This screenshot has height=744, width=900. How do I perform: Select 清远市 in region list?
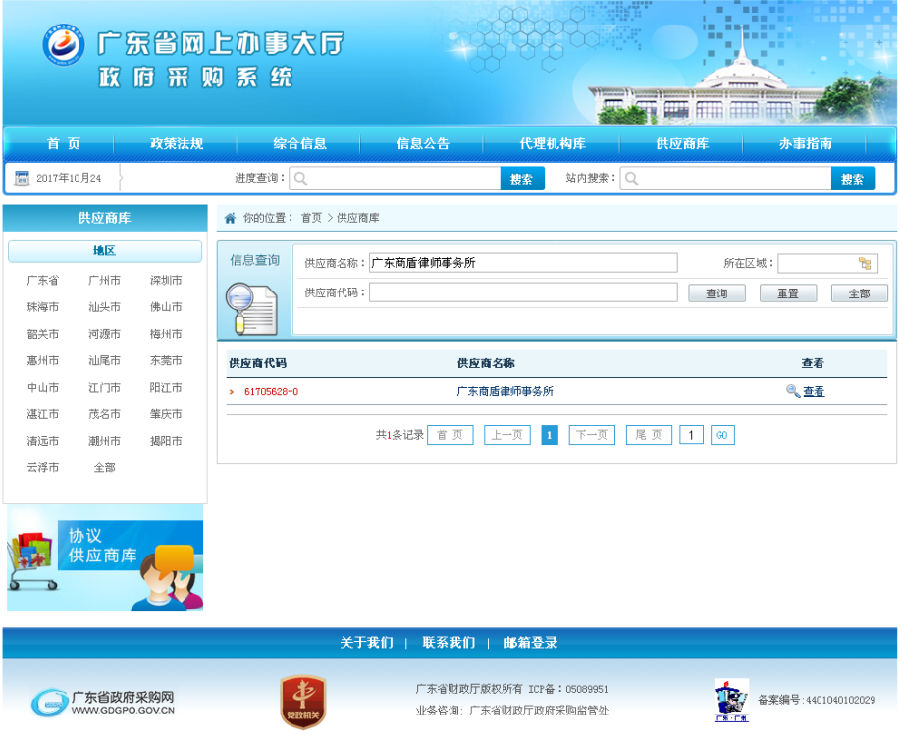(x=42, y=441)
